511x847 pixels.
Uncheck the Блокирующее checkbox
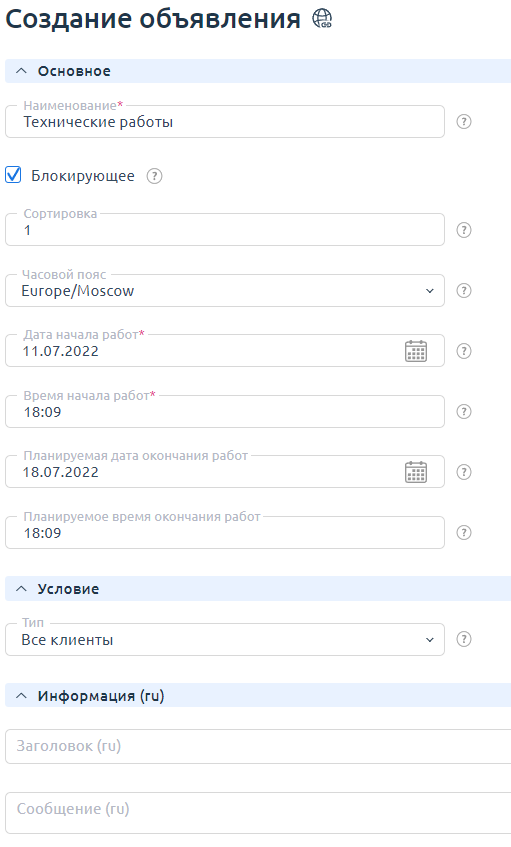coord(13,175)
